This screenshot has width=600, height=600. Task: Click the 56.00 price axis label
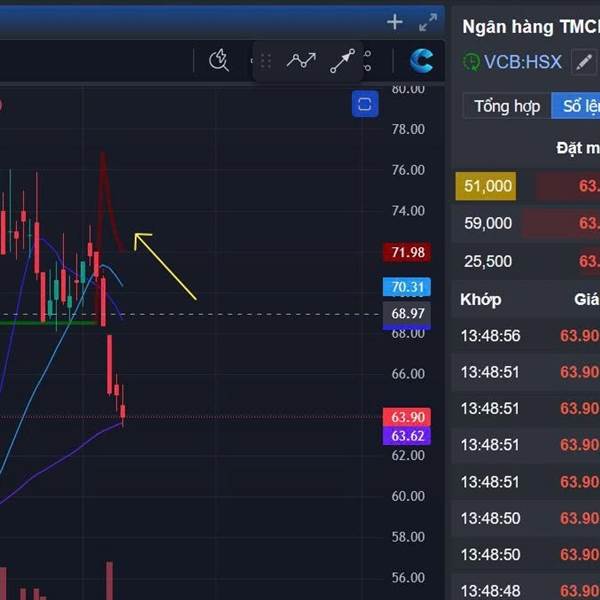pos(408,577)
